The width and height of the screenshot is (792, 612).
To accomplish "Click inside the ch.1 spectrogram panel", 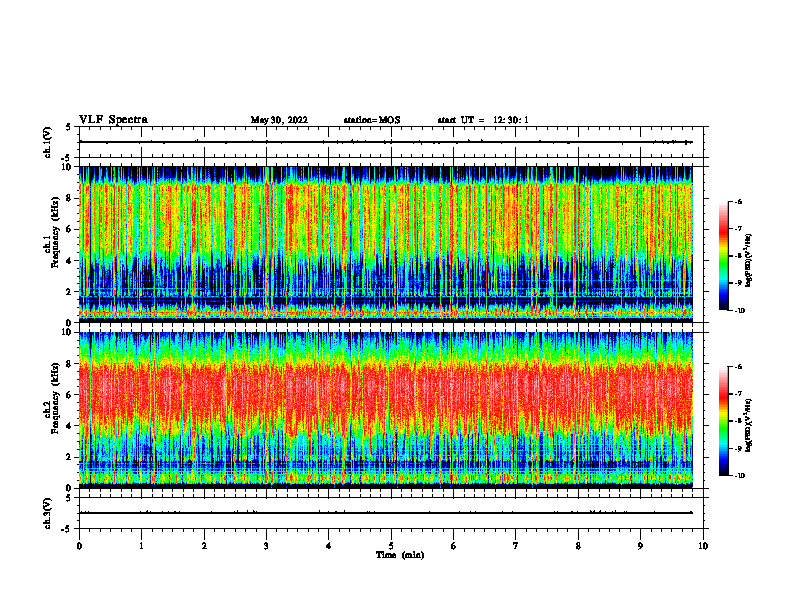I will click(385, 244).
